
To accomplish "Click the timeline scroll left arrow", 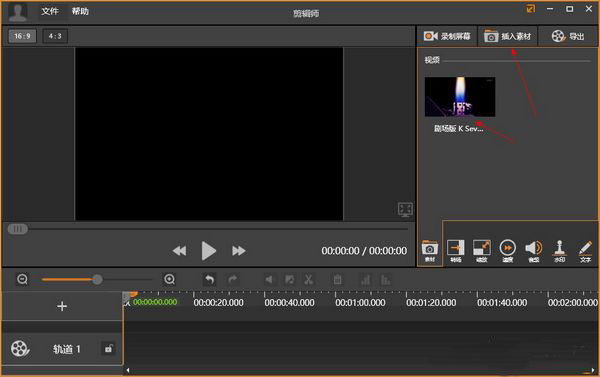I will tap(128, 370).
